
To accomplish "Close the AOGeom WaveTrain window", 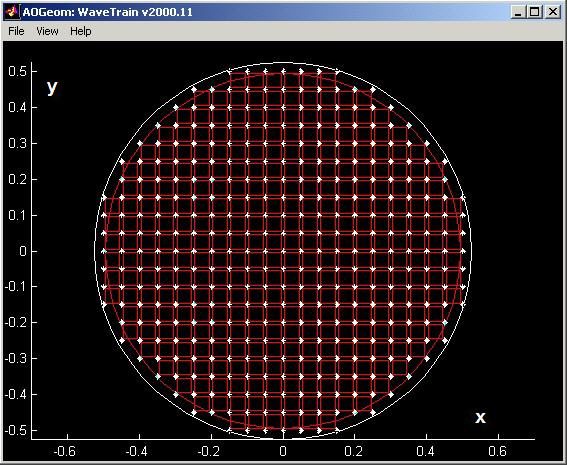I will (x=553, y=12).
